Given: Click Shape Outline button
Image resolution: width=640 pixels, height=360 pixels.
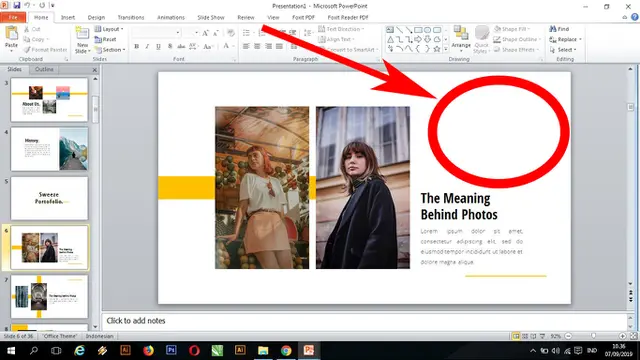Looking at the screenshot, I should click(517, 40).
